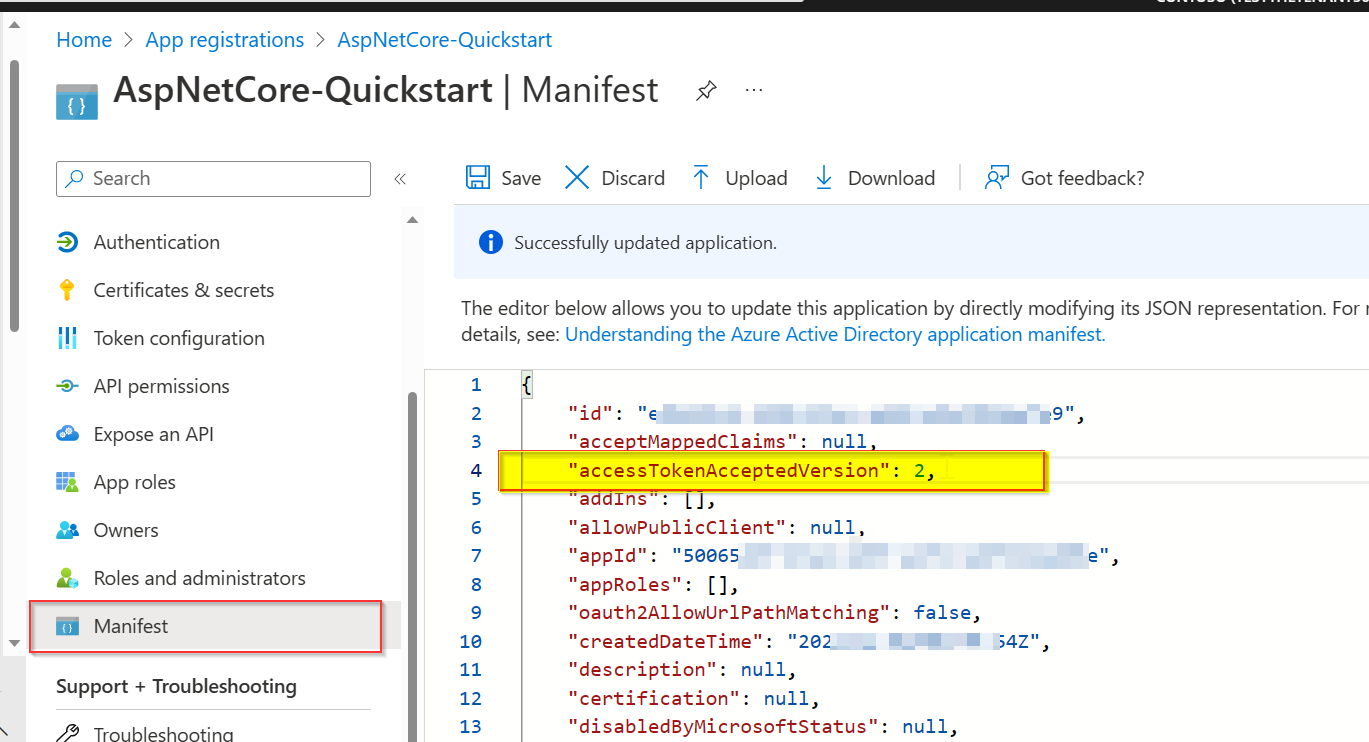Discard manifest changes
This screenshot has height=742, width=1369.
pyautogui.click(x=615, y=178)
